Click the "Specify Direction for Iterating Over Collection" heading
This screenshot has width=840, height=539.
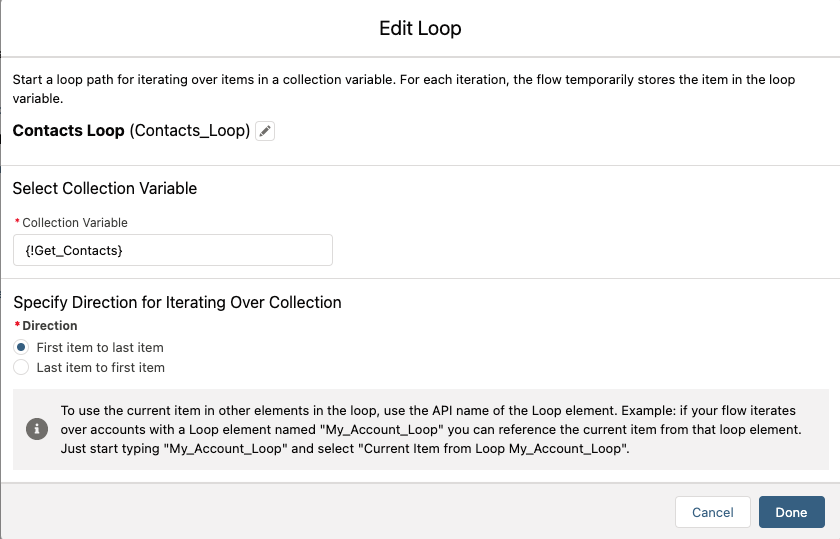point(177,302)
